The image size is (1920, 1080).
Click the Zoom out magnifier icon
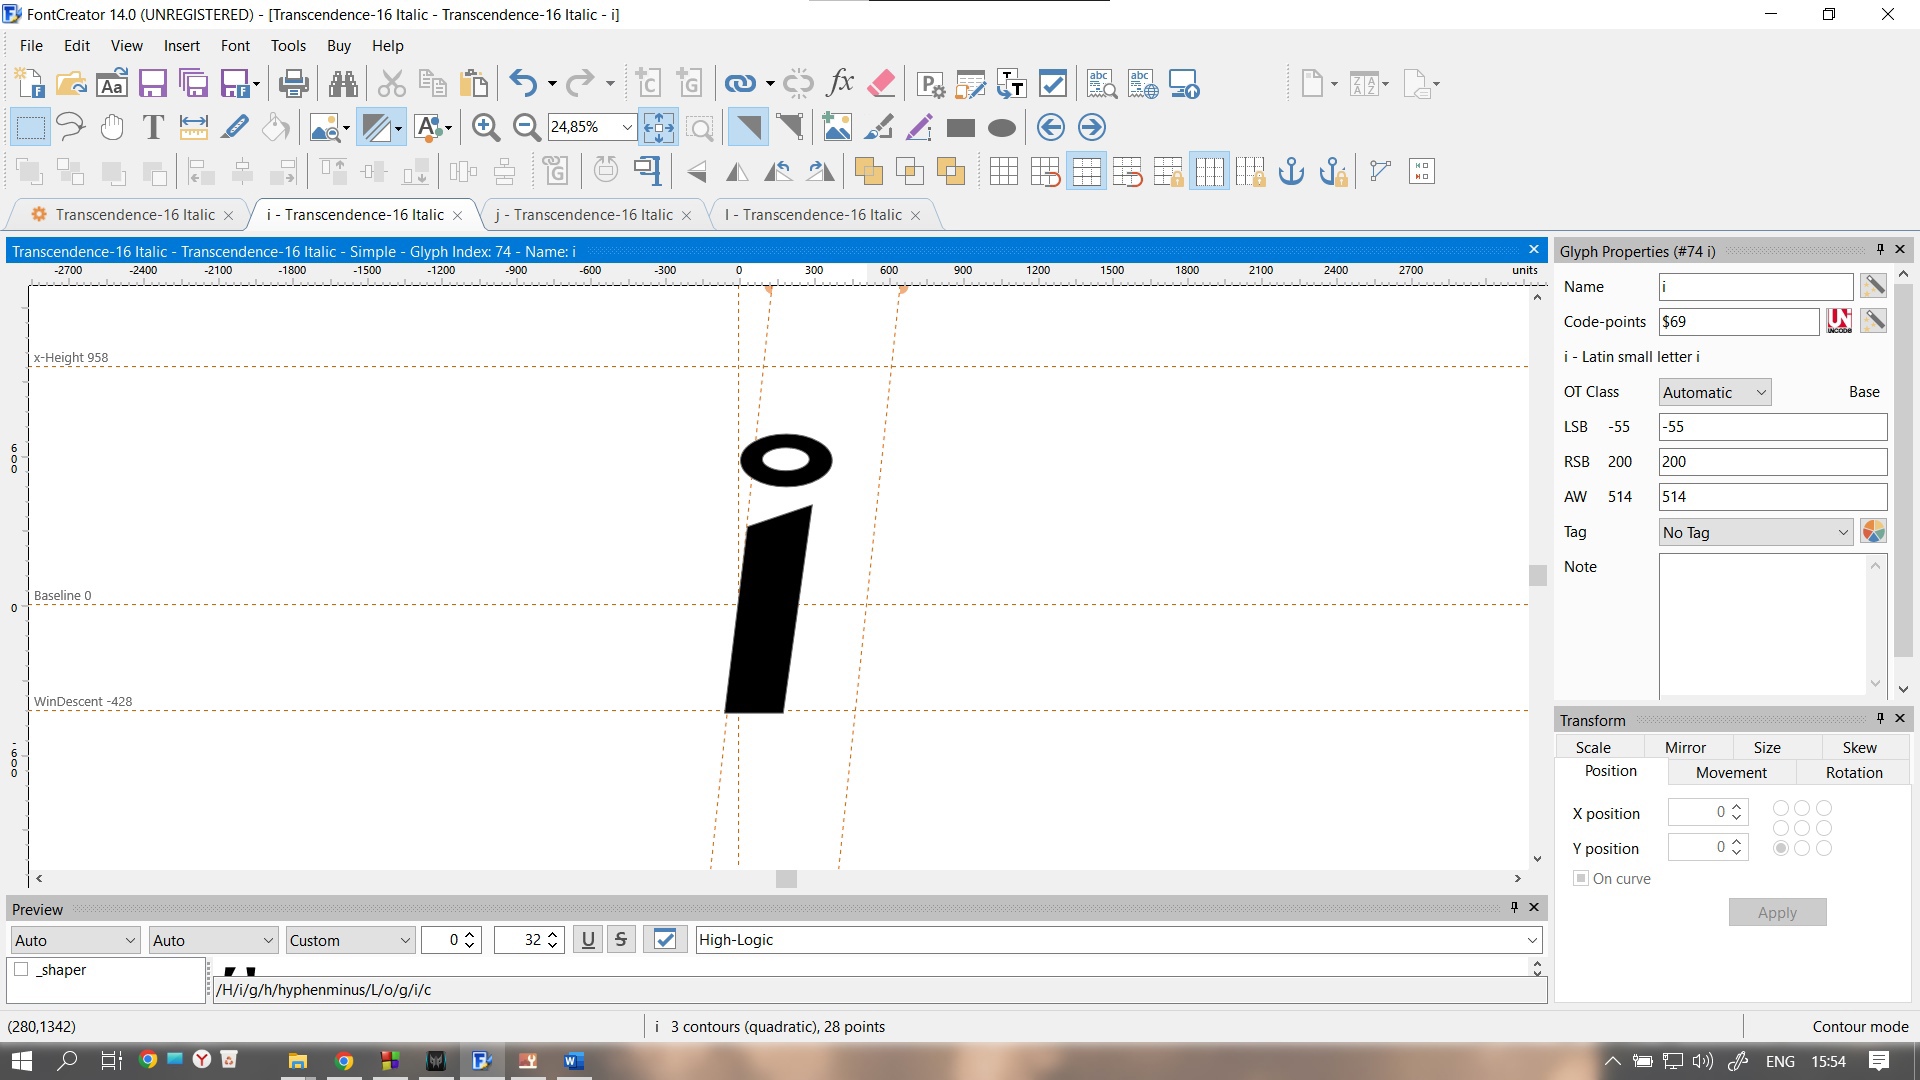(x=526, y=127)
